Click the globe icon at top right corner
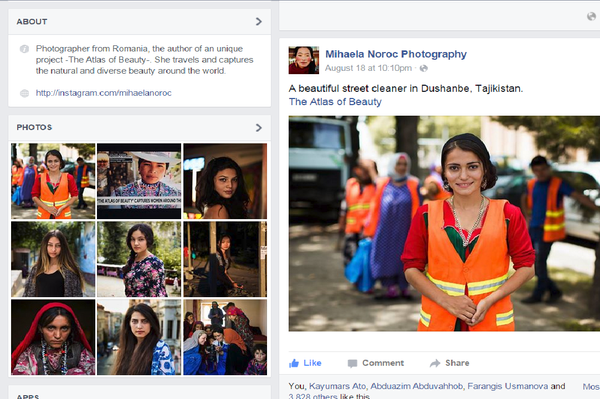 tap(592, 16)
